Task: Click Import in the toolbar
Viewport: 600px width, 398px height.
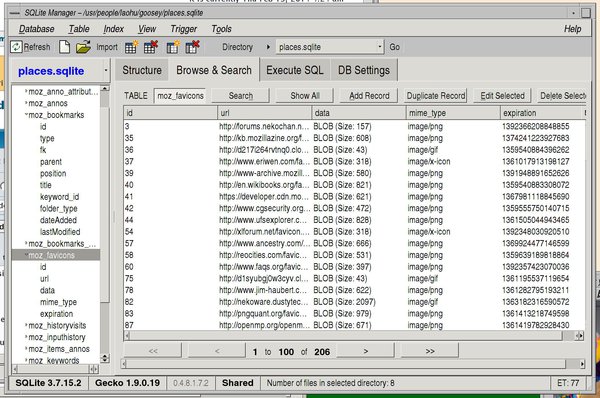Action: [107, 47]
